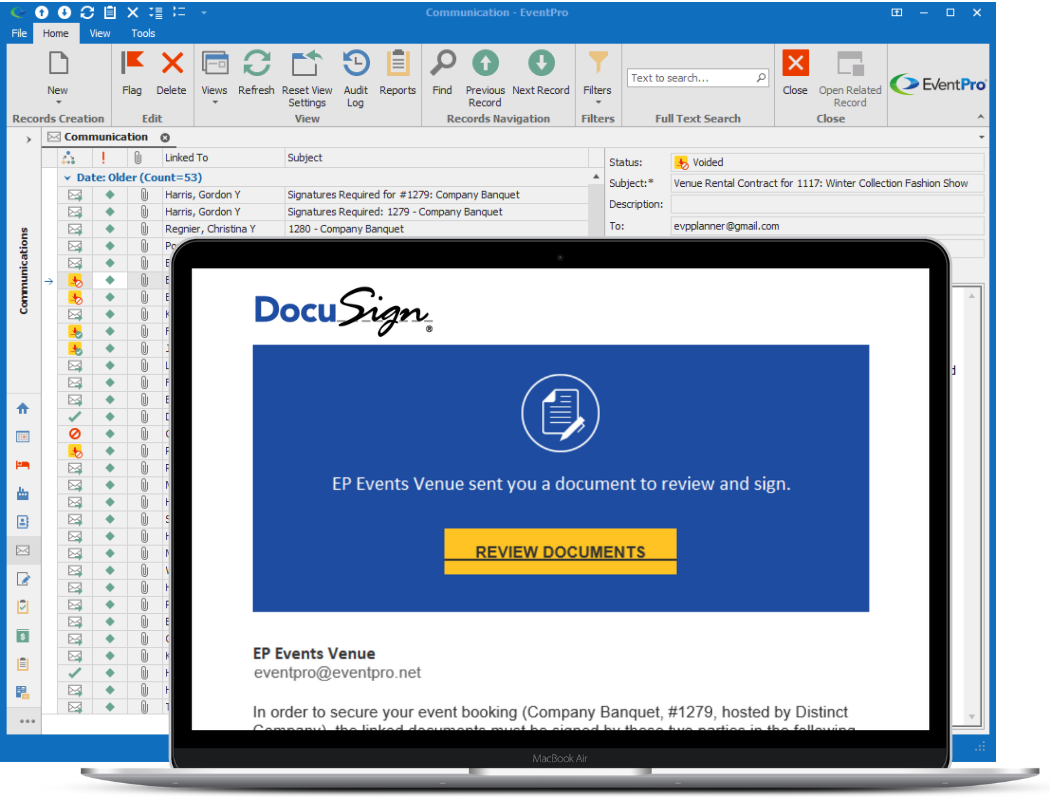The image size is (1050, 801).
Task: Select row 'Signatures Required for #1279: Company Banquet'
Action: 323,195
